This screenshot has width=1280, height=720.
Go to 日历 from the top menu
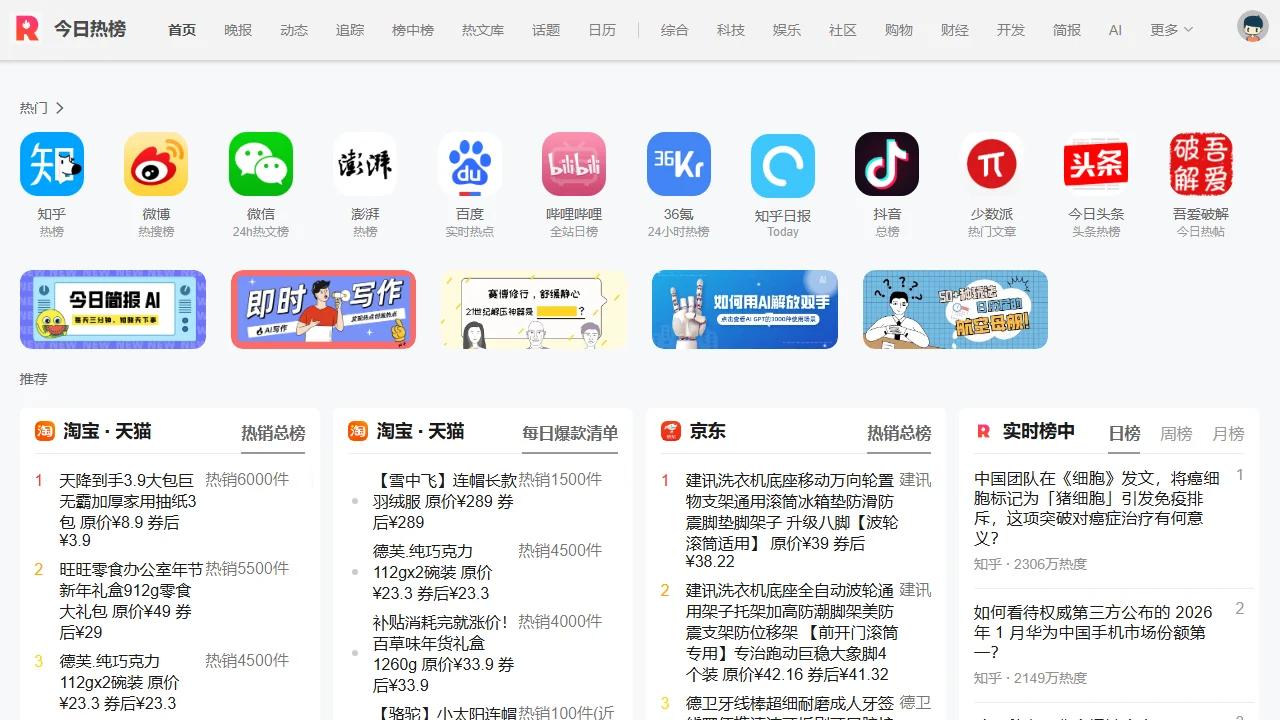coord(602,30)
